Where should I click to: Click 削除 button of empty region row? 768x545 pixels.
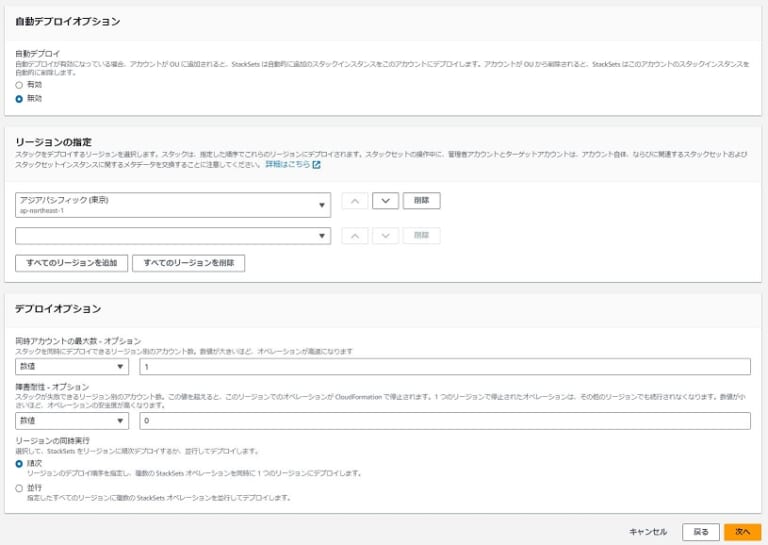[421, 236]
